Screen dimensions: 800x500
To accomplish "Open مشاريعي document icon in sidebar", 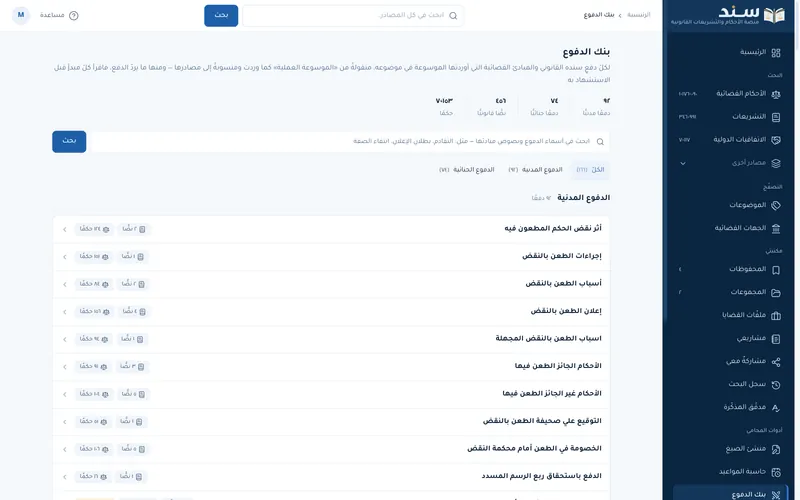I will [776, 338].
